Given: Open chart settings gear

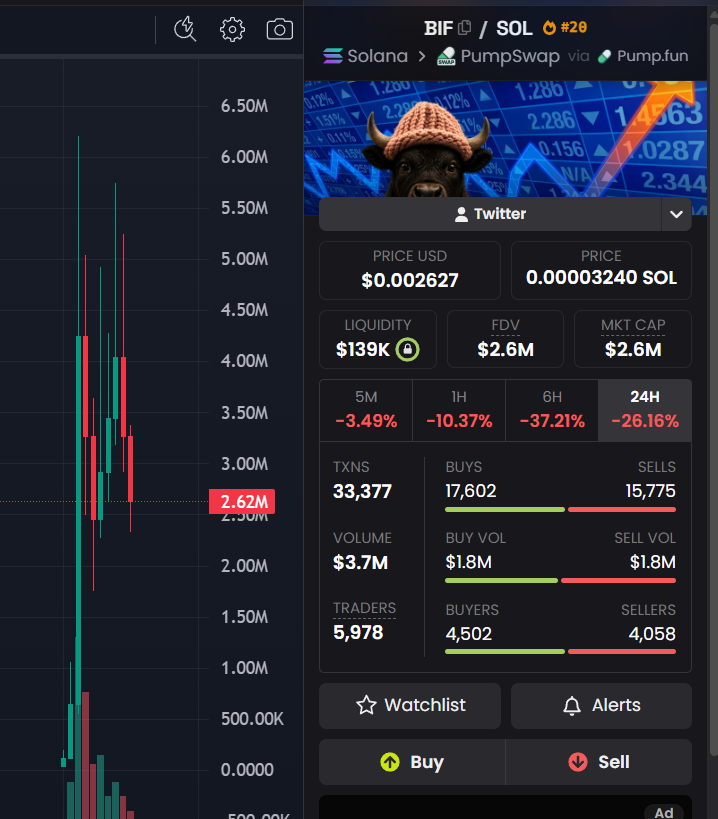Looking at the screenshot, I should (232, 29).
